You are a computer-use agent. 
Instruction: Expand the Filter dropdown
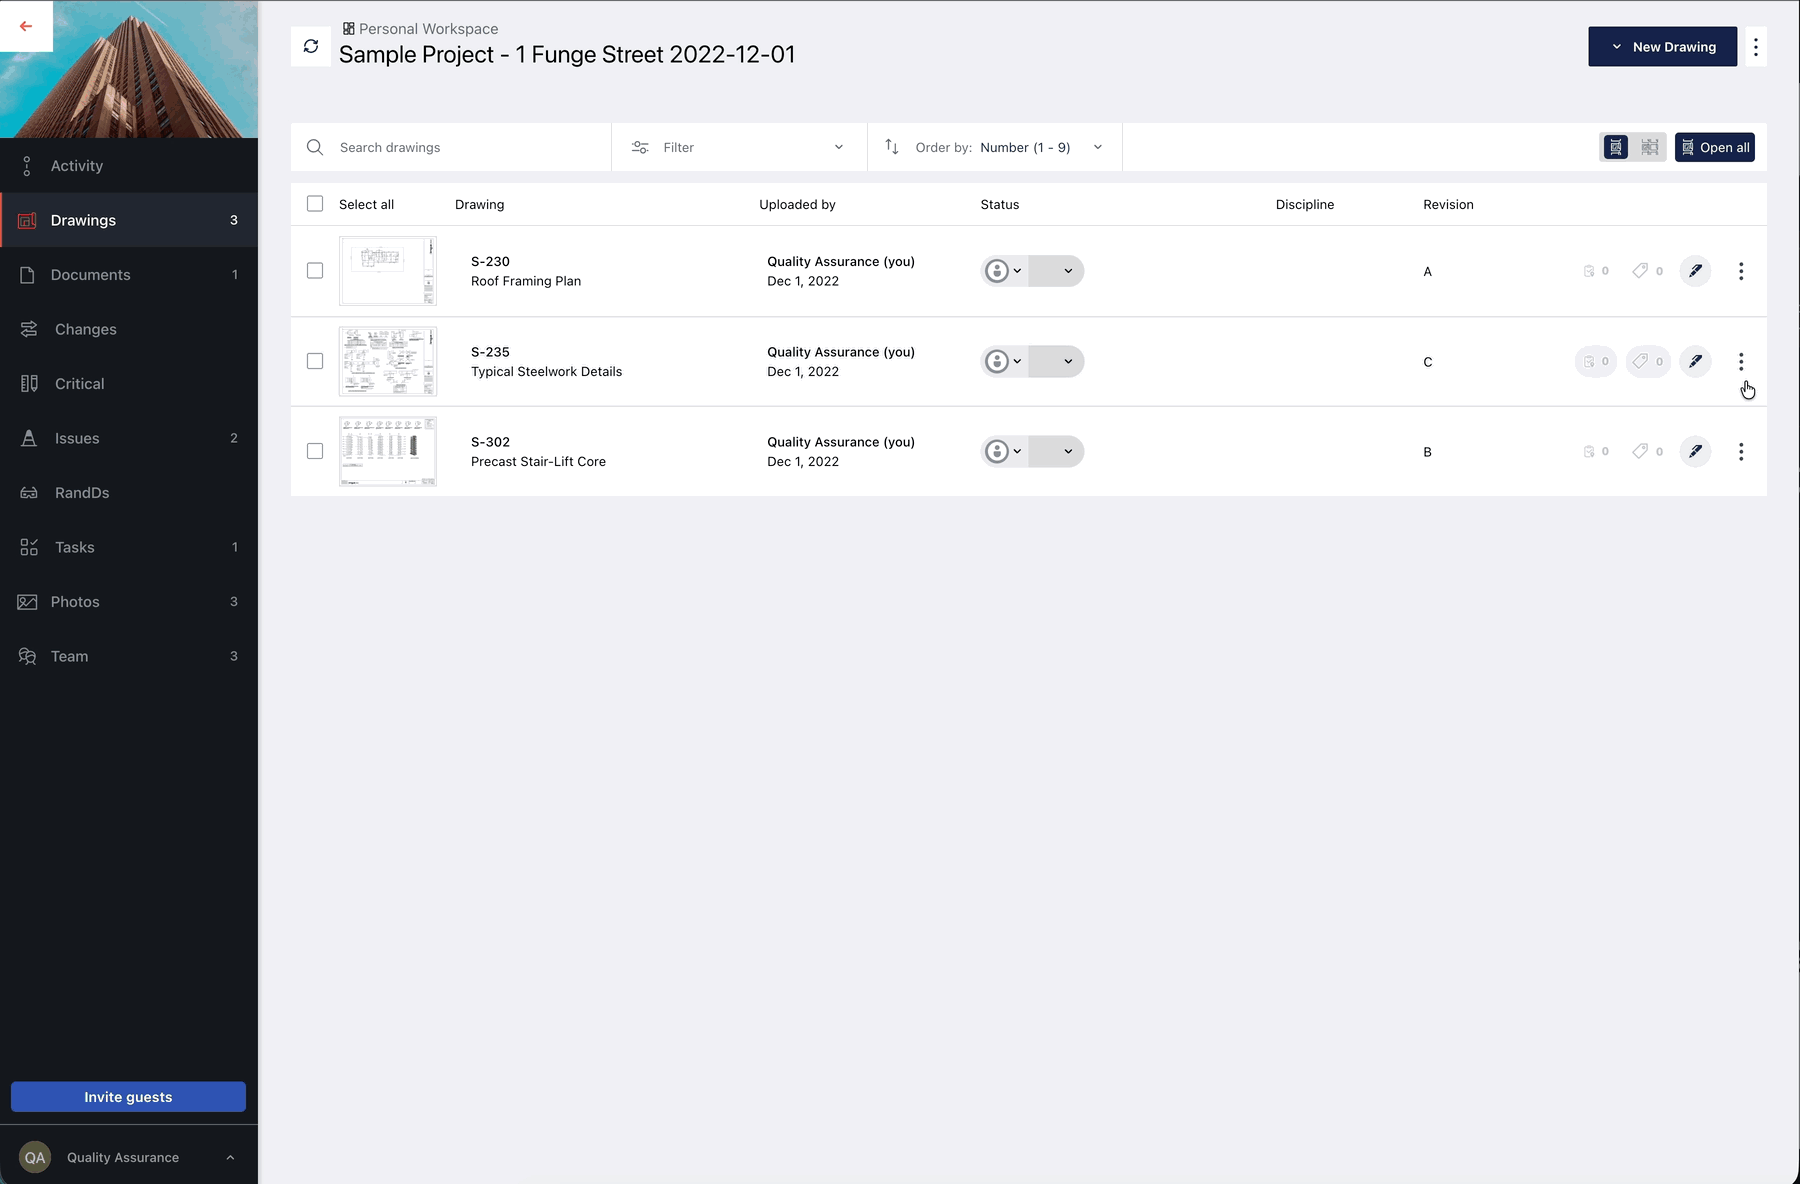point(739,147)
